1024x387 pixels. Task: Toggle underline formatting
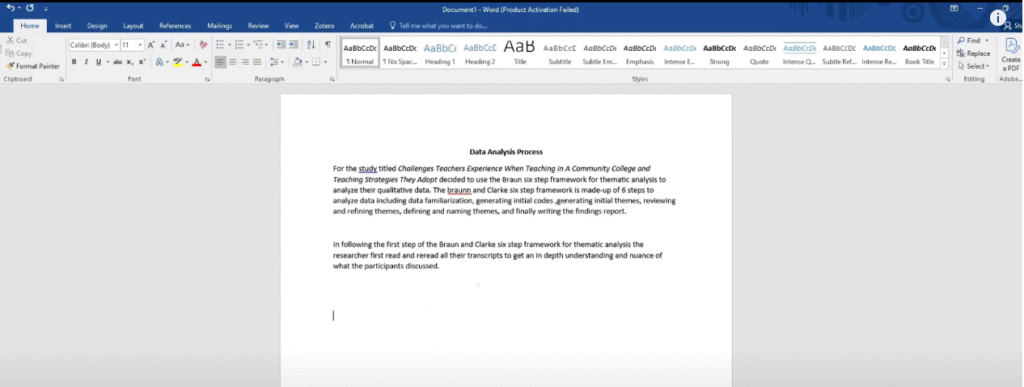(x=99, y=62)
